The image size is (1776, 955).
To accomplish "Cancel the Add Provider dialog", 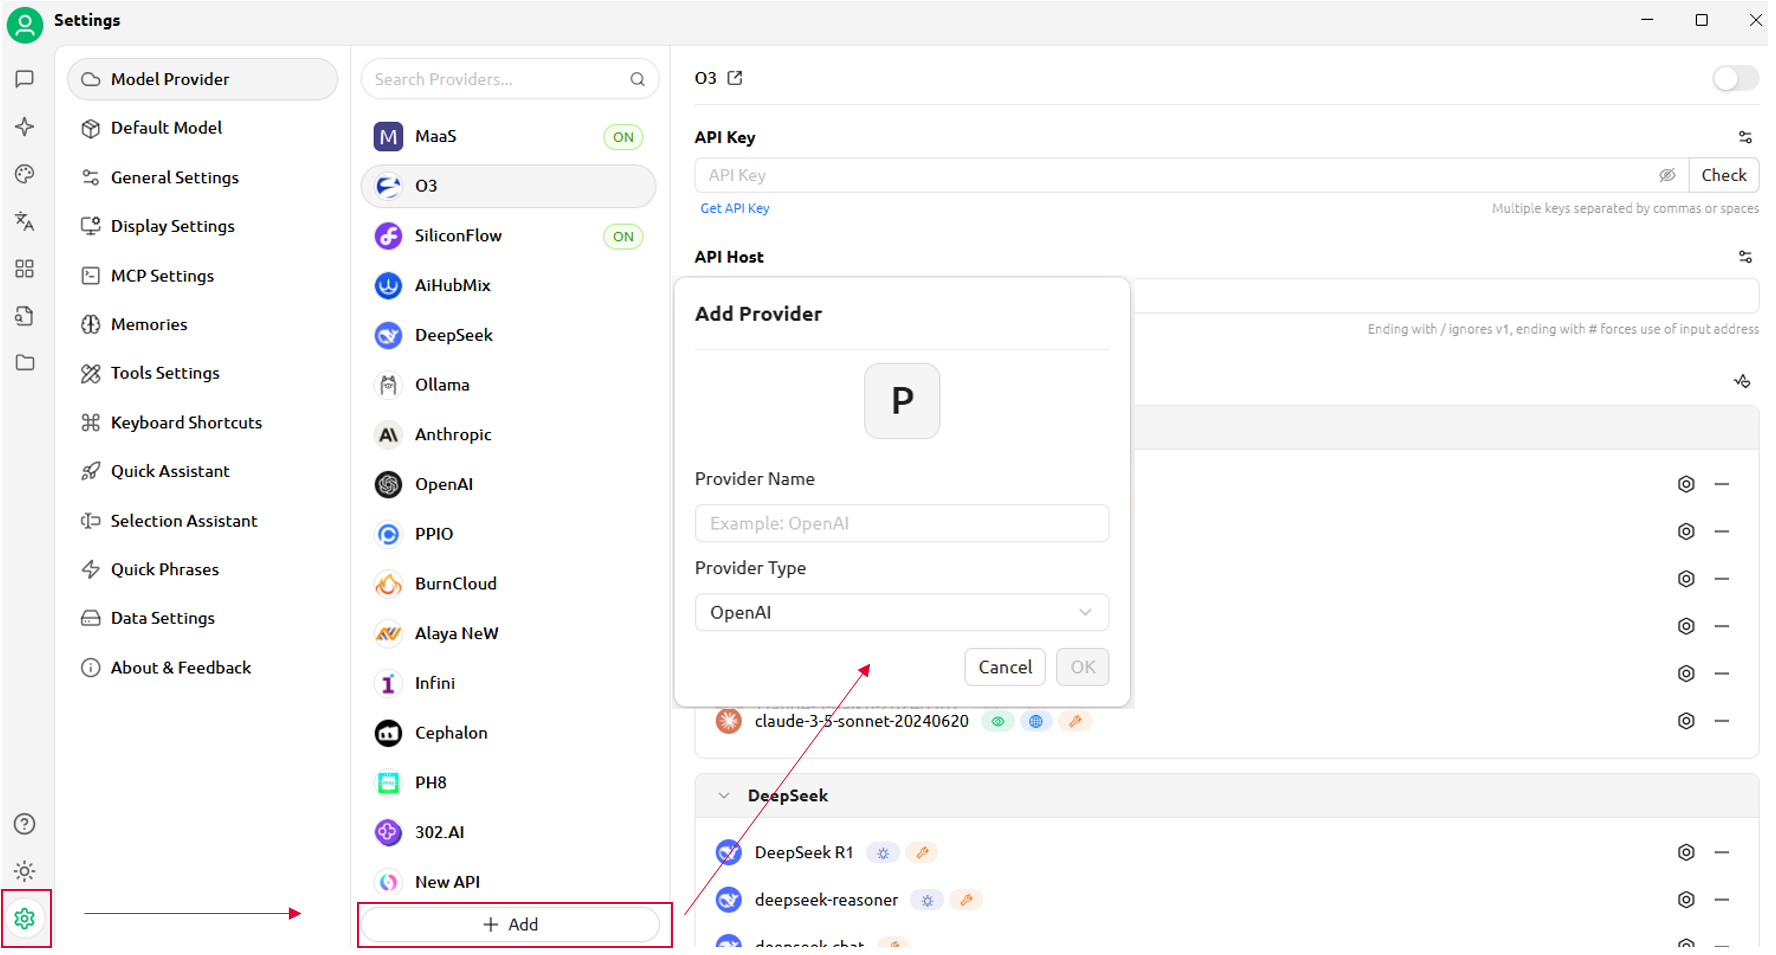I will [x=1005, y=667].
